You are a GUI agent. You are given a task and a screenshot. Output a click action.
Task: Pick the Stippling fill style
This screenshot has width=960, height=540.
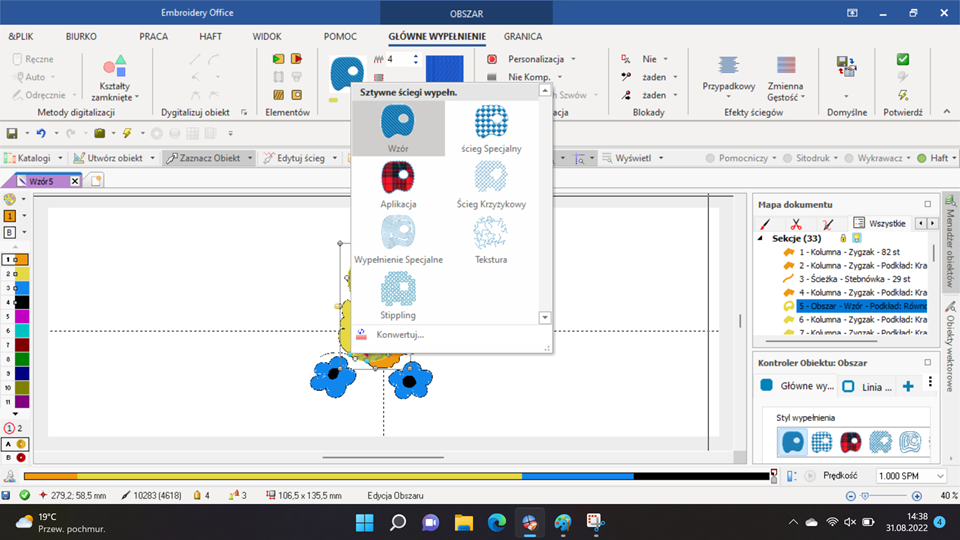(398, 292)
